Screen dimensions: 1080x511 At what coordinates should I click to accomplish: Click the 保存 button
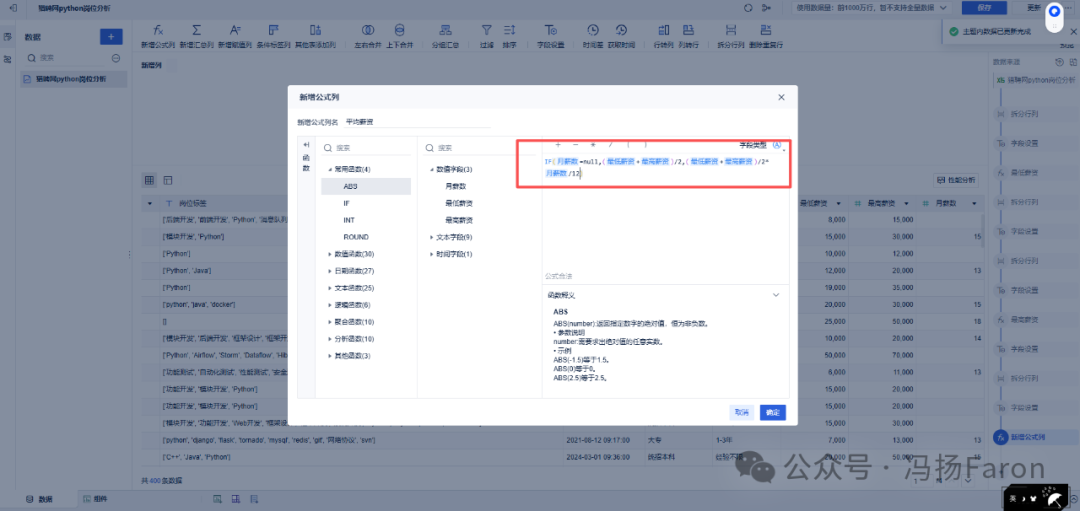[984, 8]
